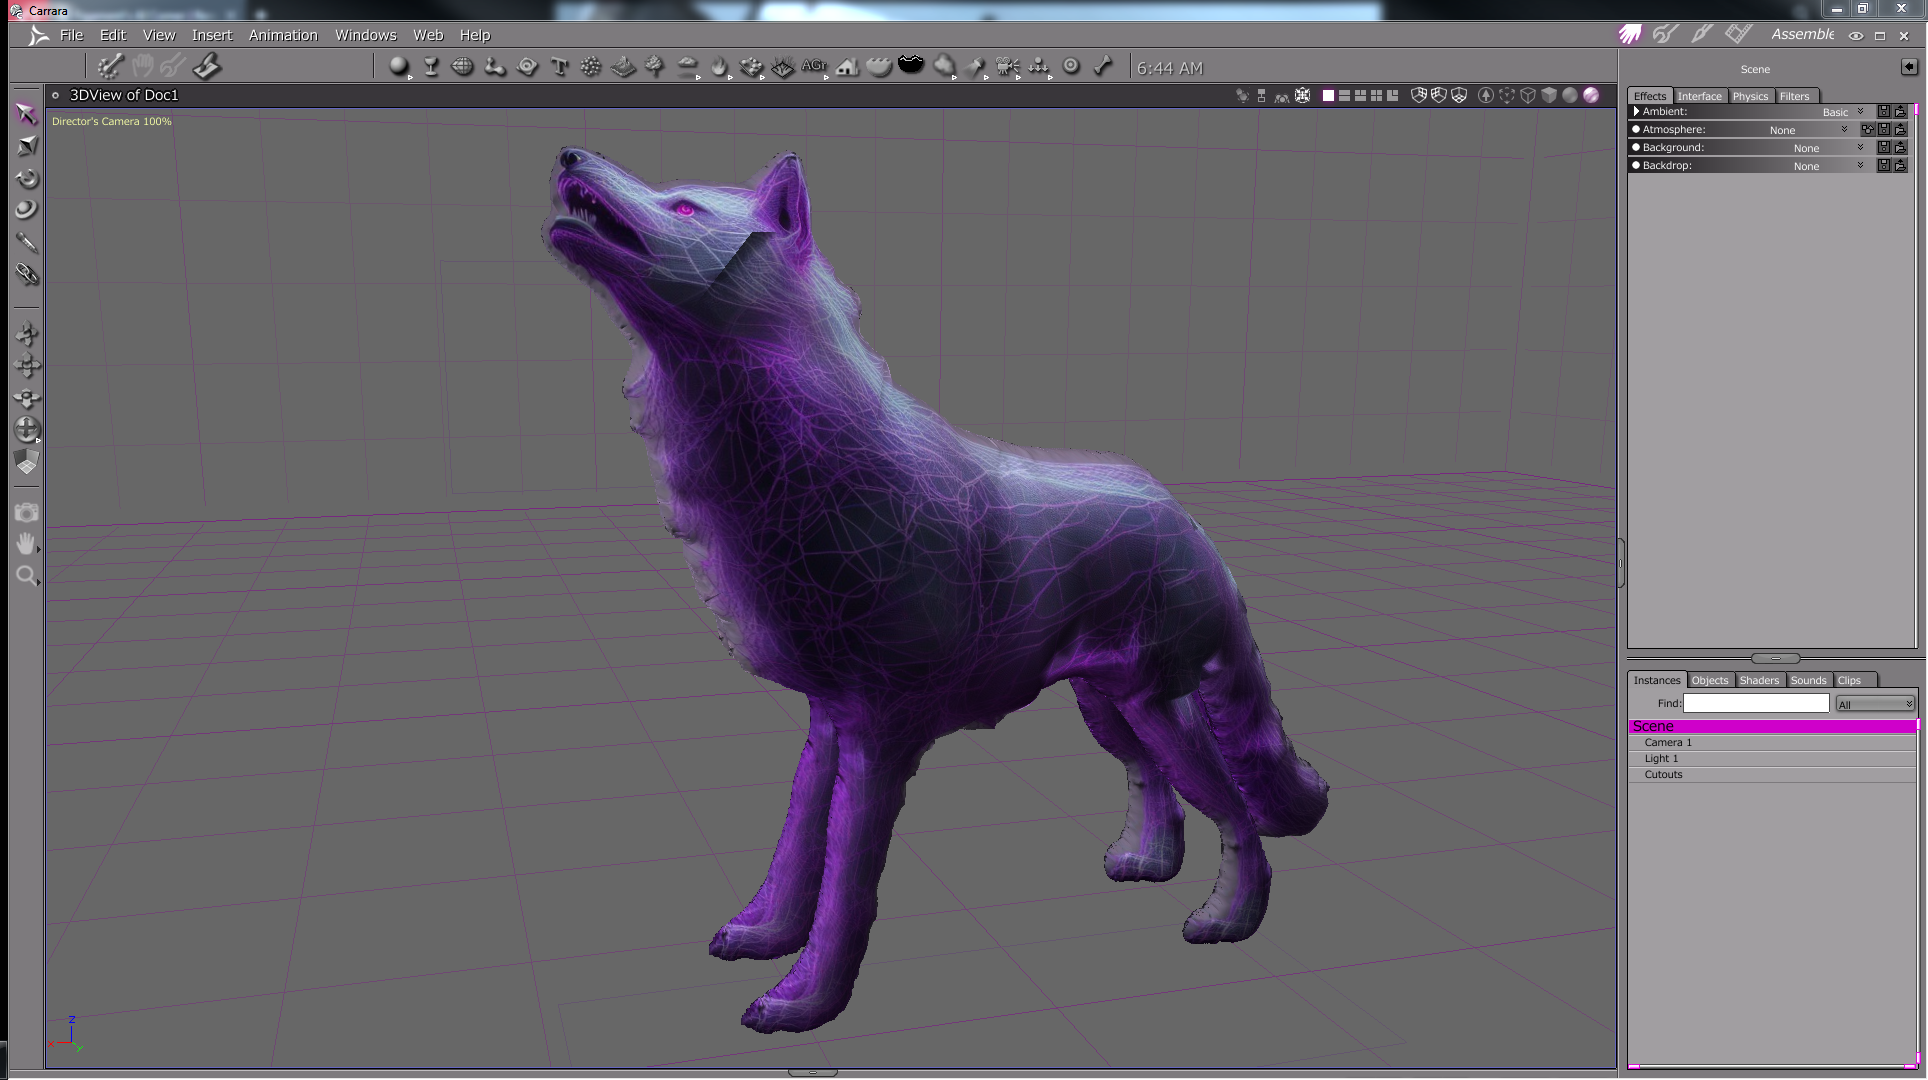The height and width of the screenshot is (1080, 1928).
Task: Open the Animation menu
Action: pyautogui.click(x=282, y=35)
